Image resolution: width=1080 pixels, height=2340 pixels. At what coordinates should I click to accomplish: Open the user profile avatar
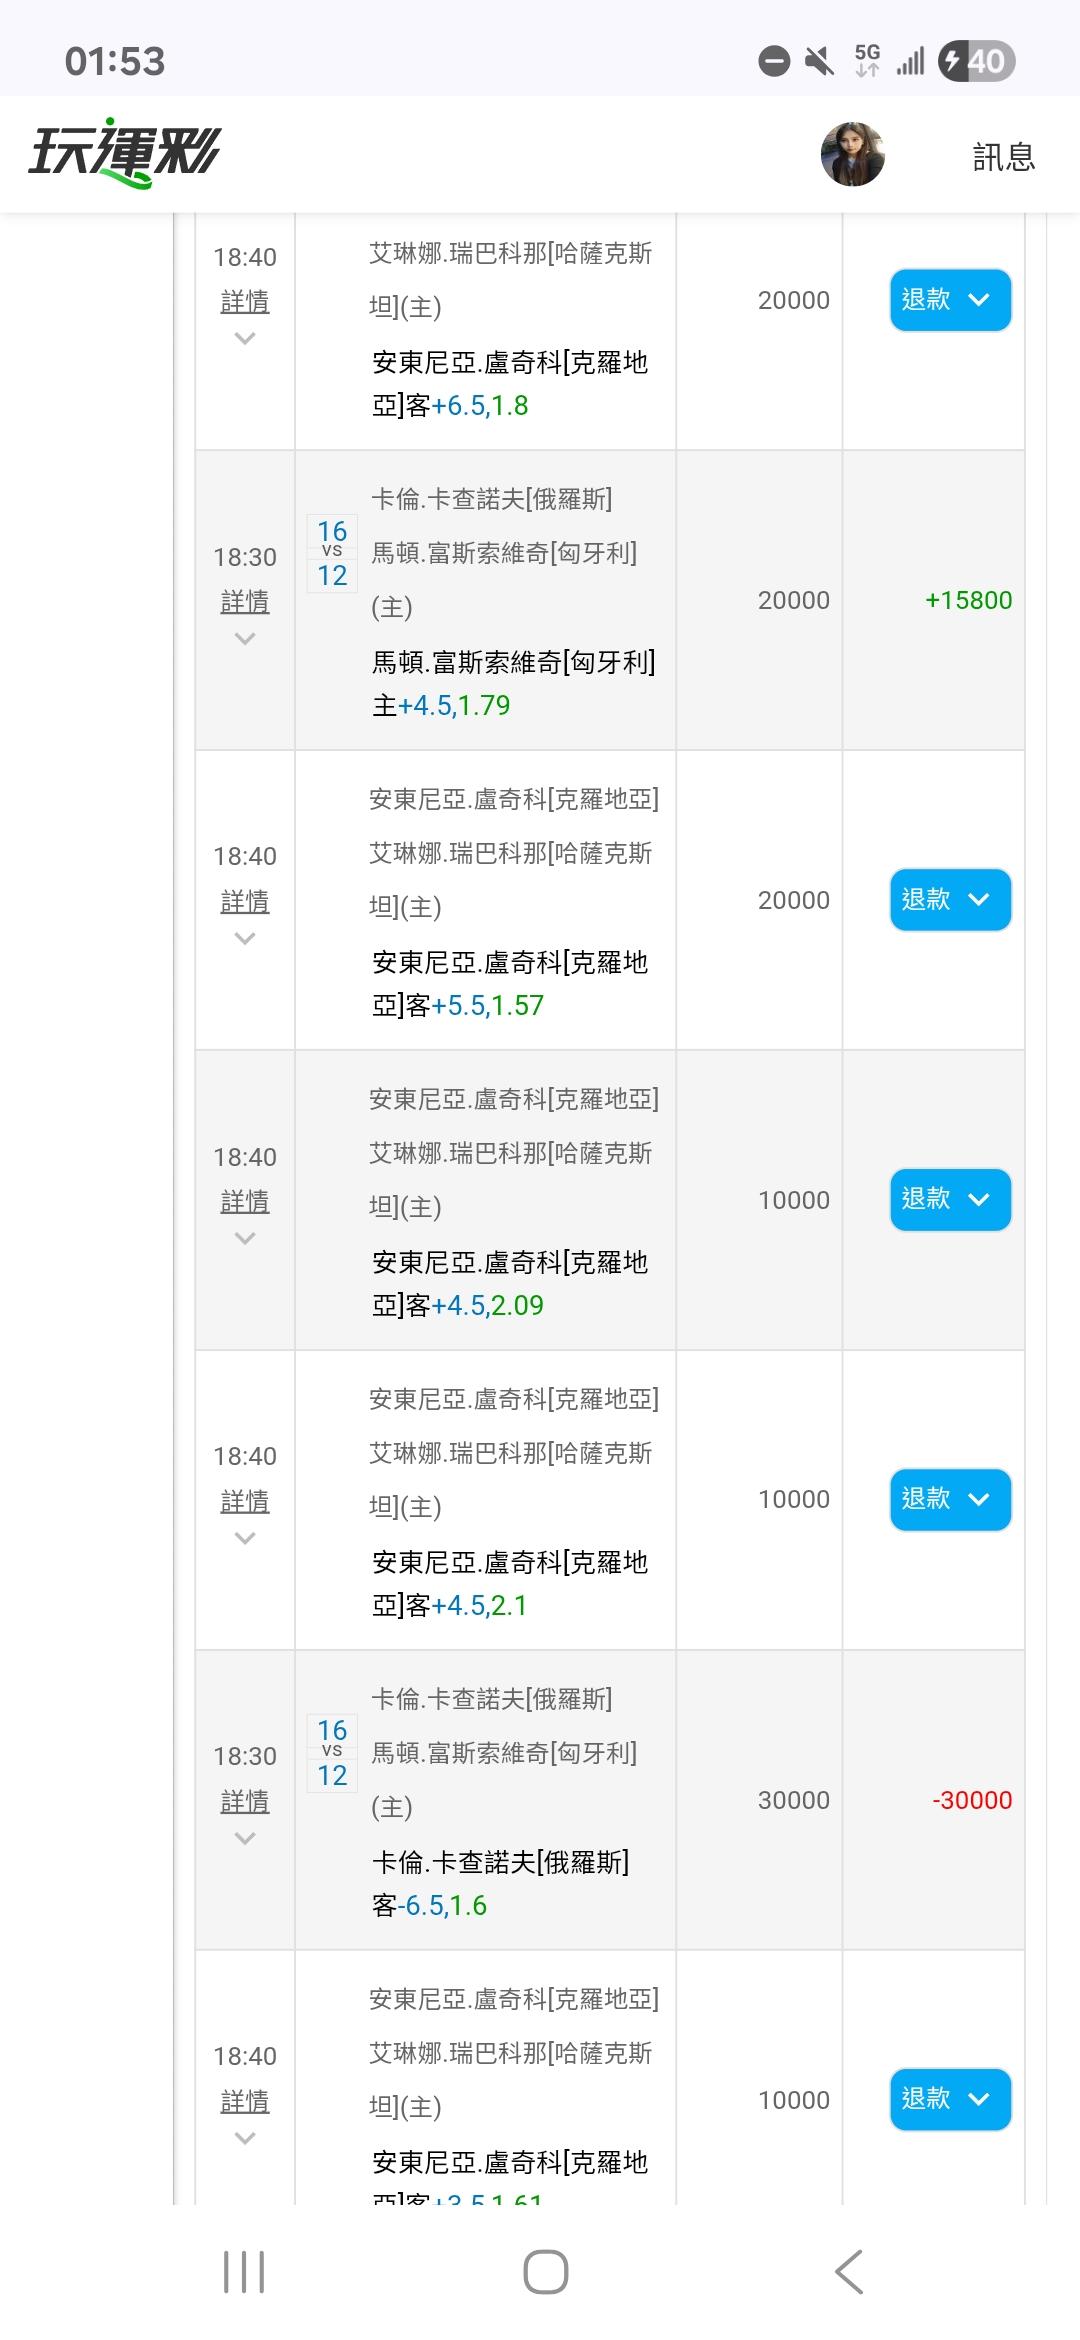click(x=852, y=155)
